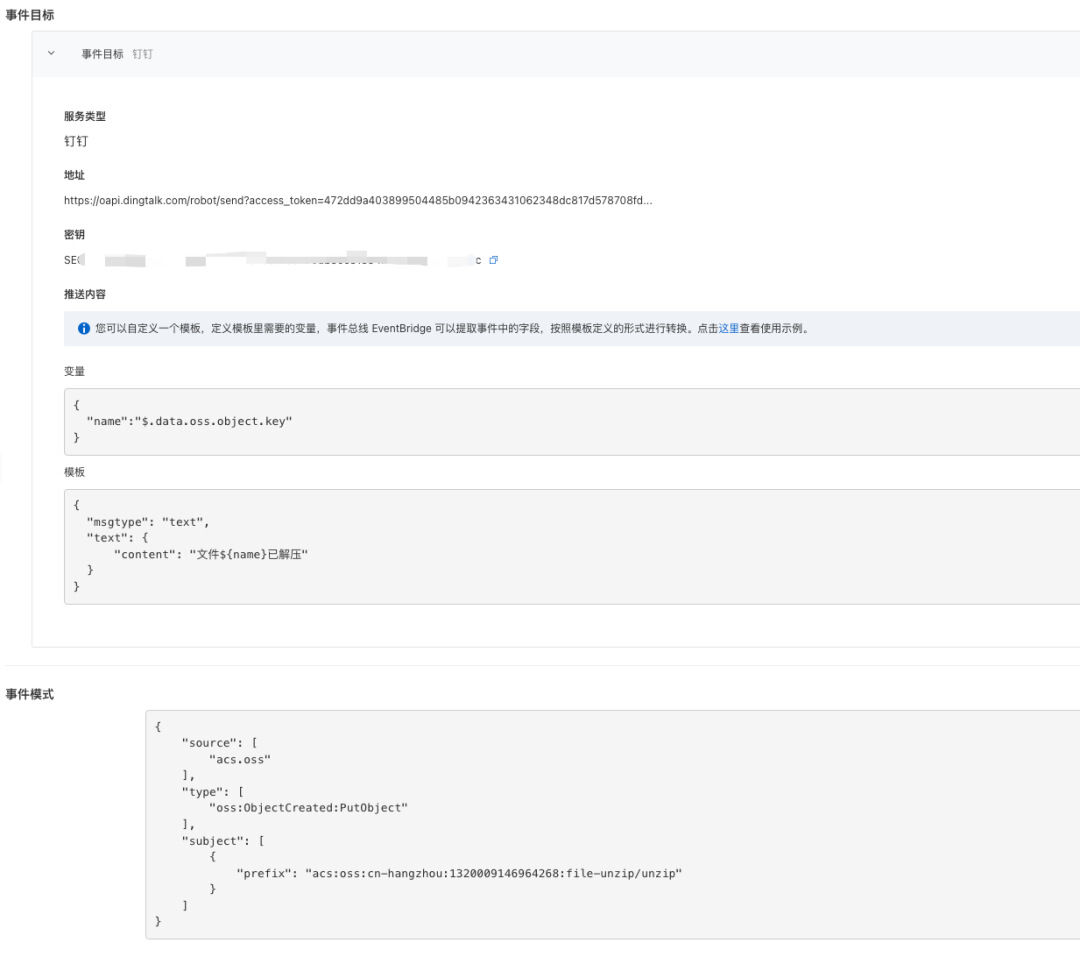Click the oss:ObjectCreated:PutObject type value
Image resolution: width=1080 pixels, height=964 pixels.
coord(308,807)
